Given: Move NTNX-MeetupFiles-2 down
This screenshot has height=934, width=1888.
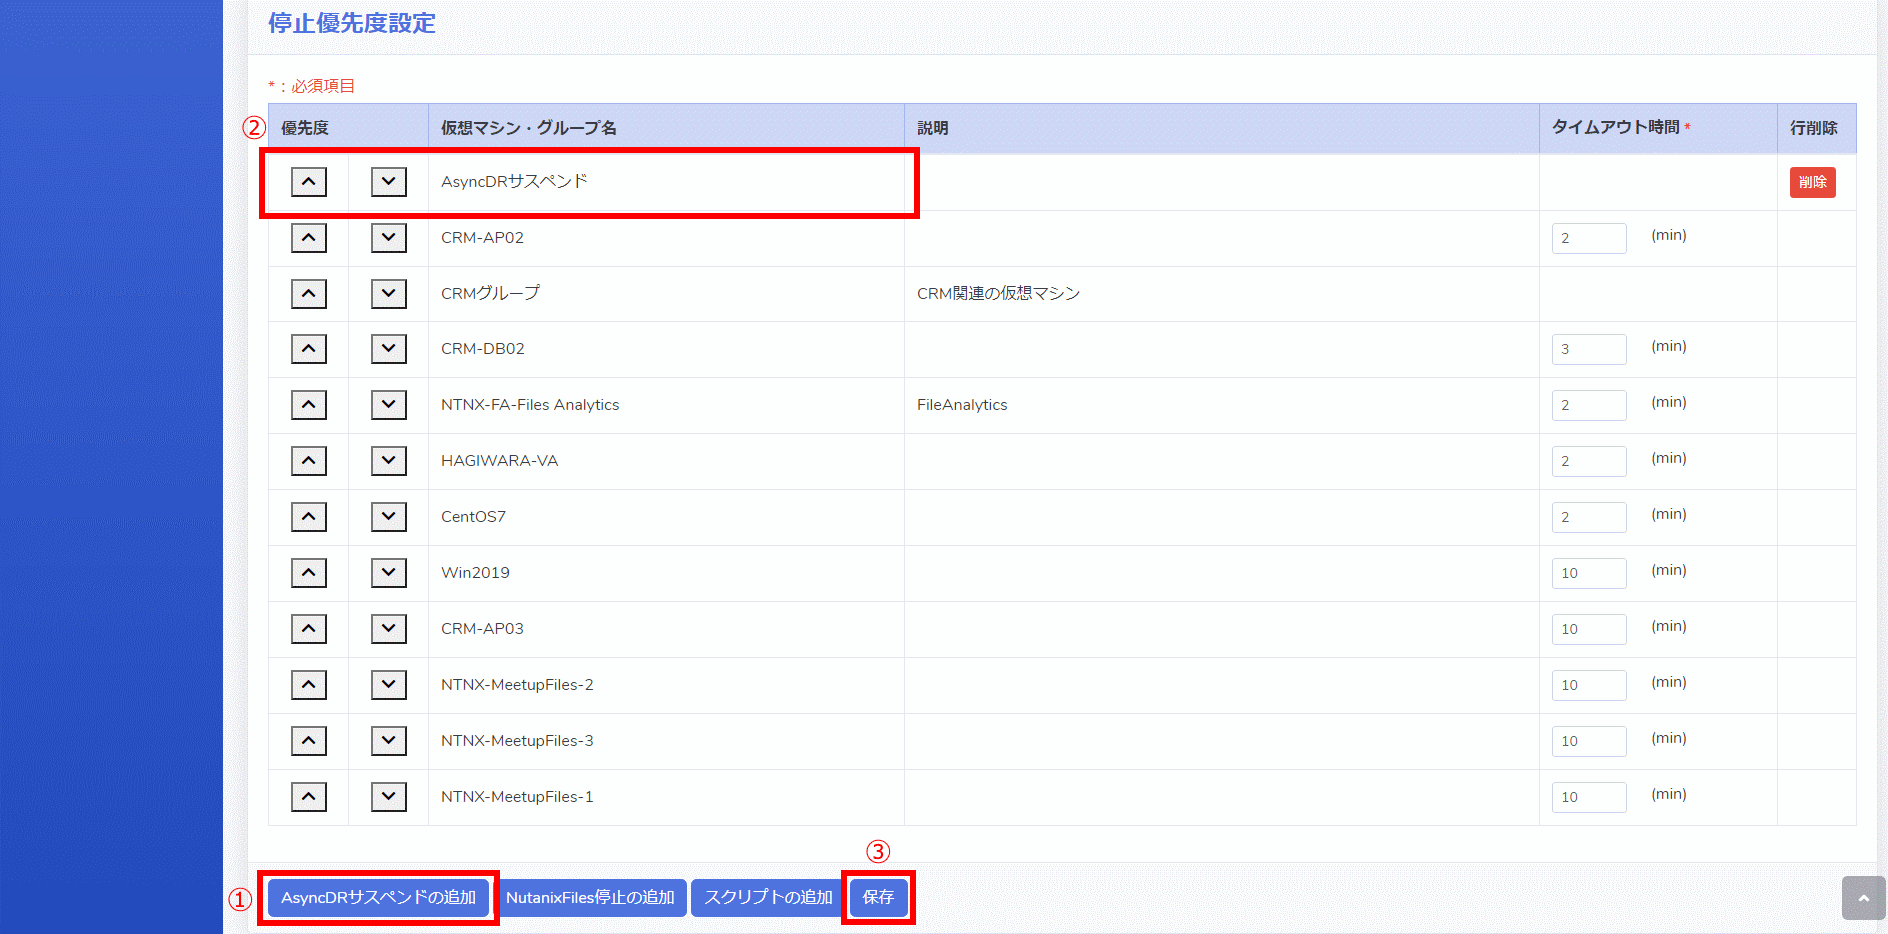Looking at the screenshot, I should 388,685.
